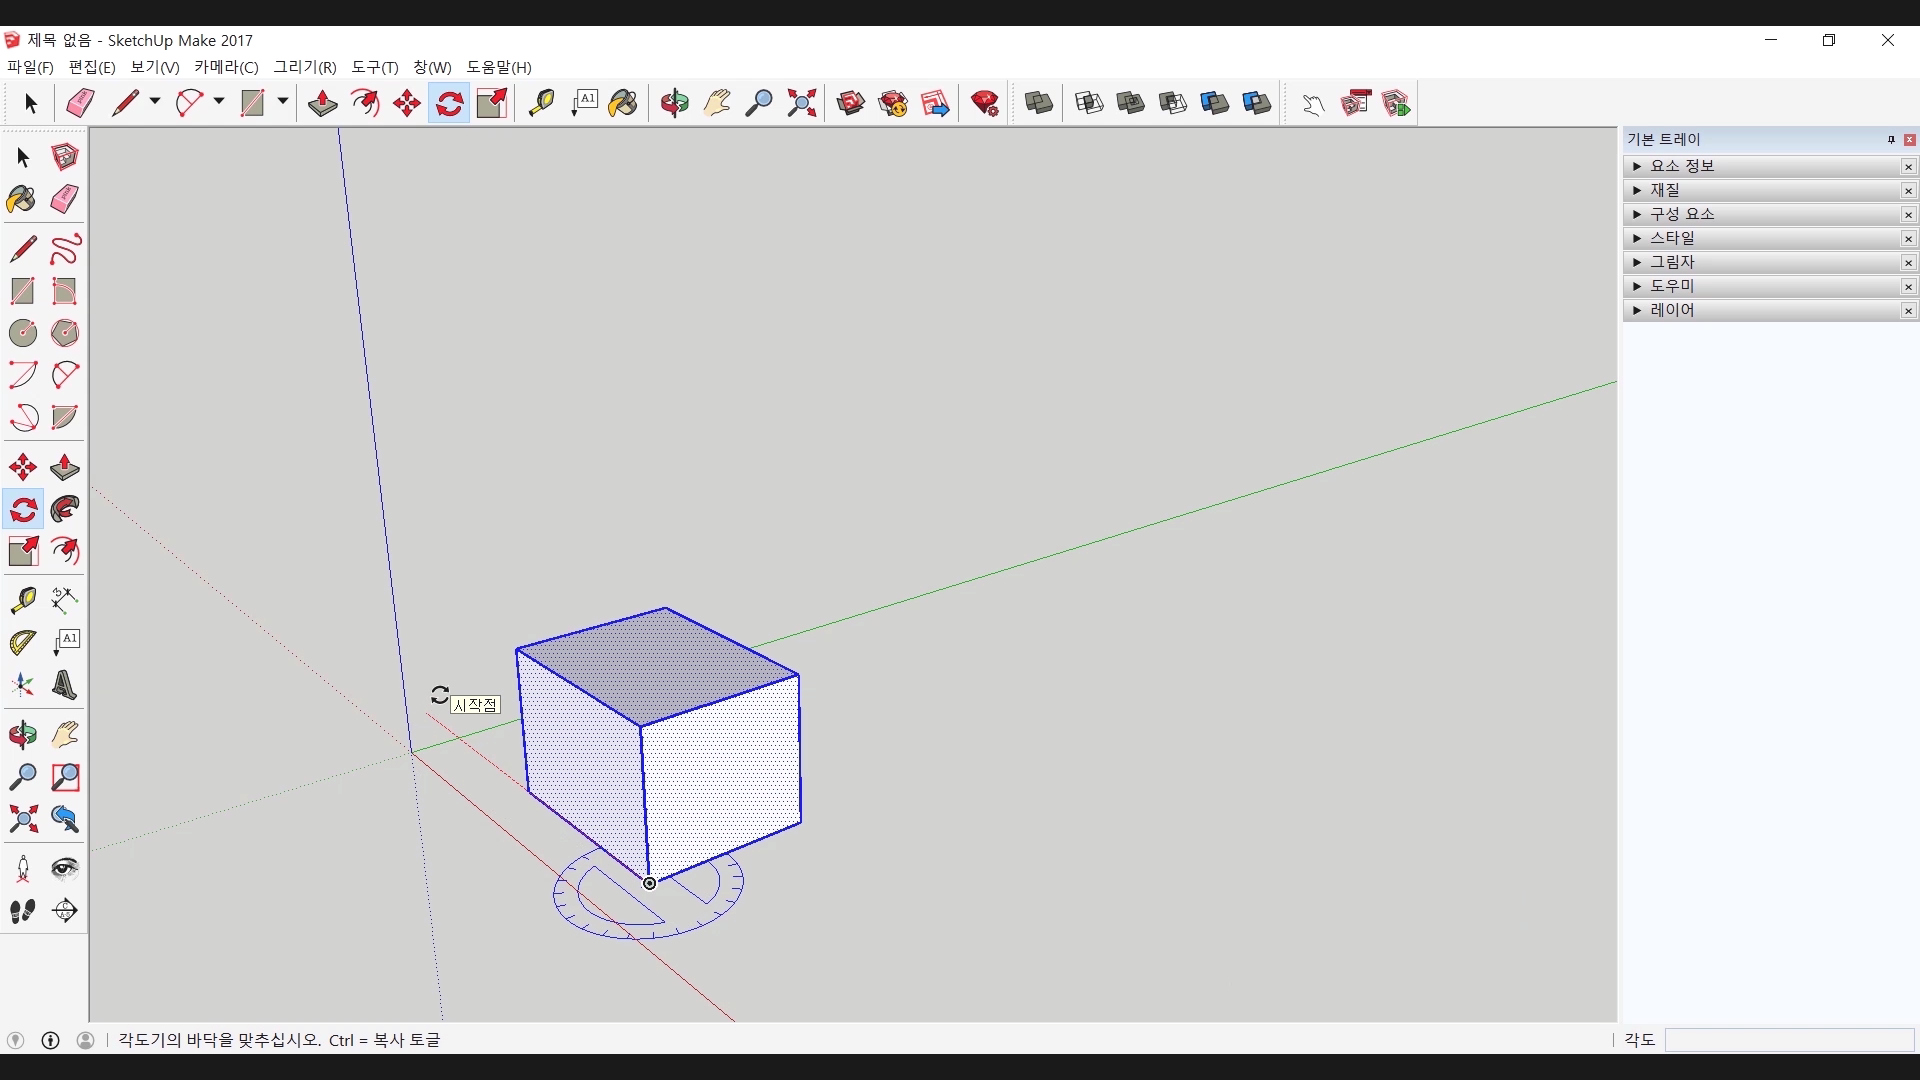The image size is (1920, 1080).
Task: Click the Zoom Extents icon in top toolbar
Action: click(801, 103)
